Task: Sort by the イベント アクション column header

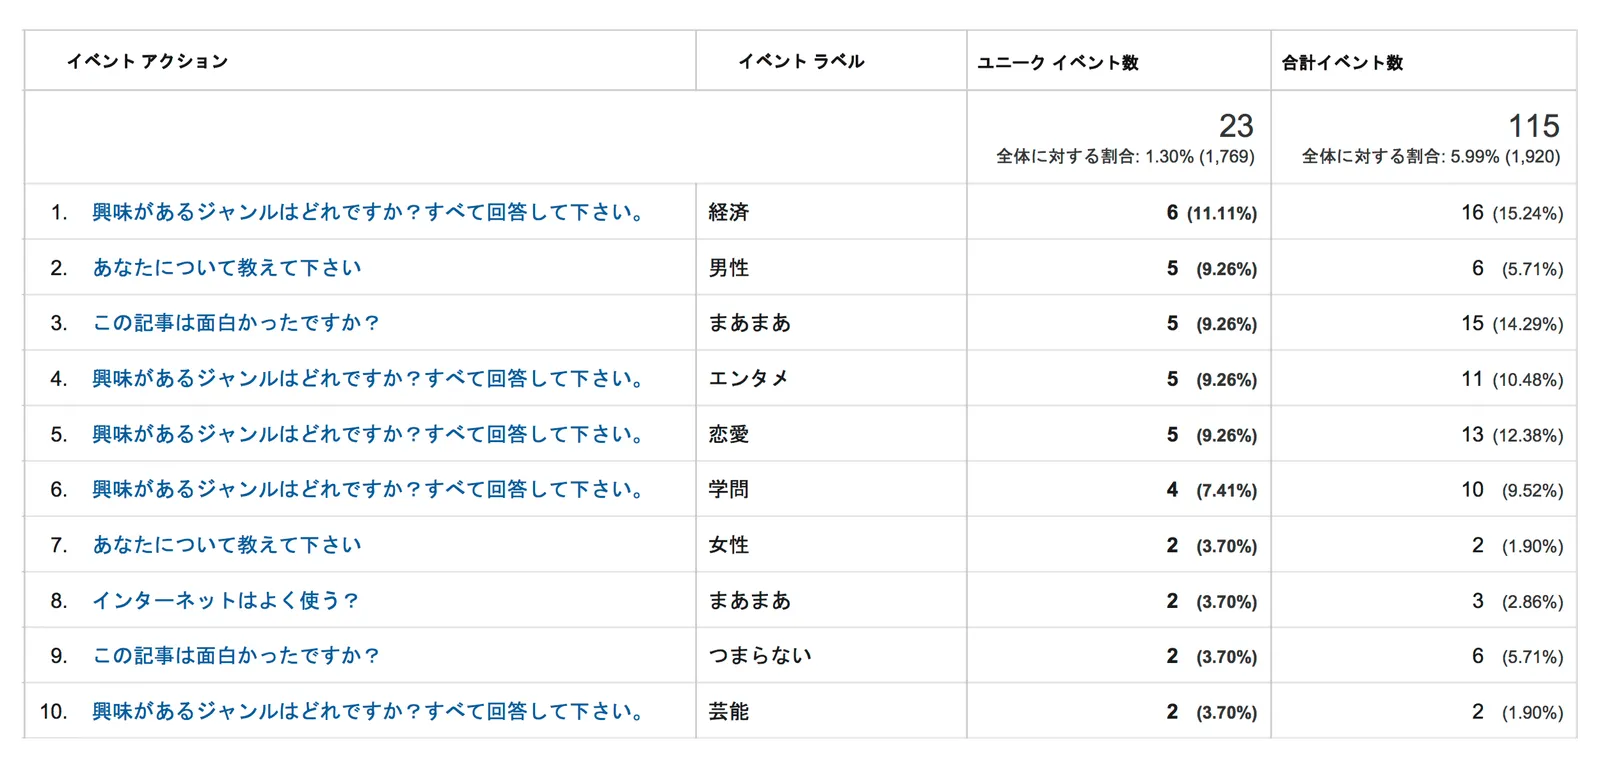Action: pyautogui.click(x=147, y=61)
